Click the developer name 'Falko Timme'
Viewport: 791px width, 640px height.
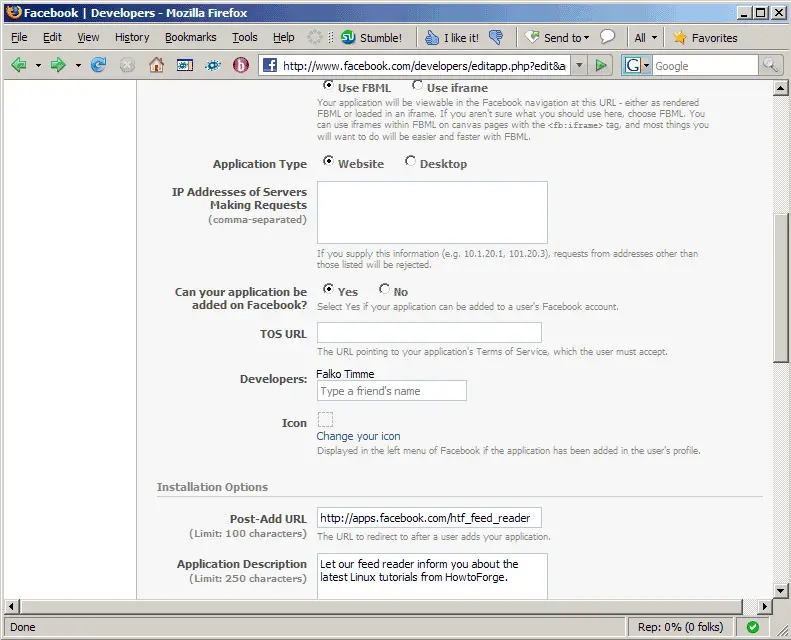(345, 374)
